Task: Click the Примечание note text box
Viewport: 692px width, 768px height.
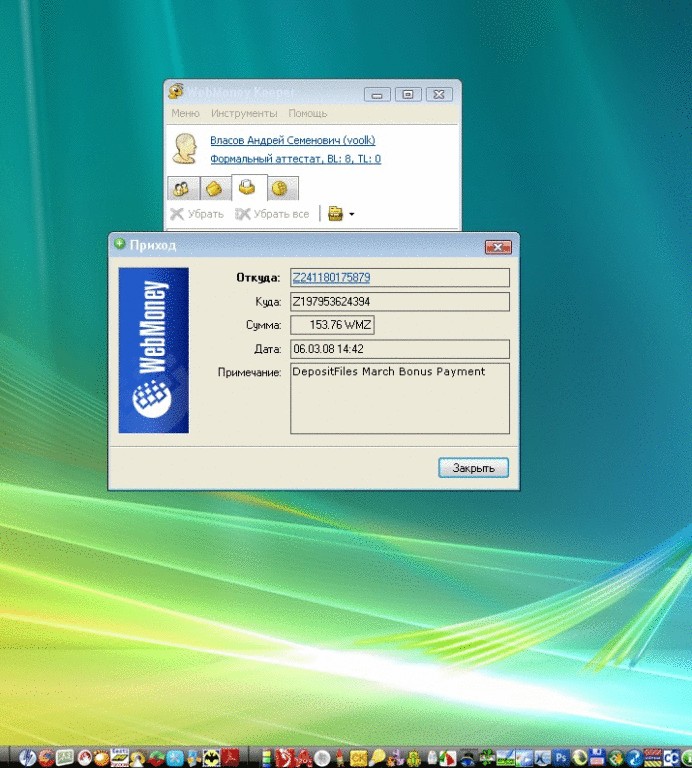Action: point(400,399)
